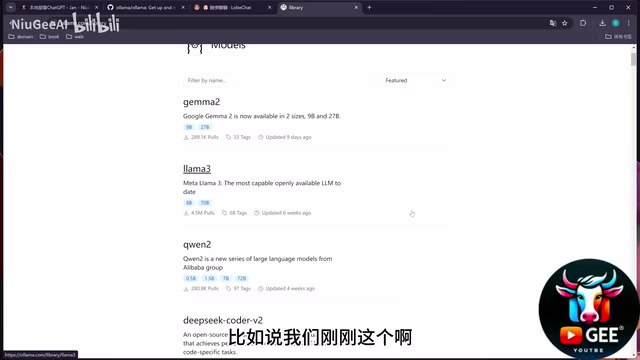The image size is (640, 360).
Task: Close the ChatGPT - Jan tab
Action: [96, 7]
